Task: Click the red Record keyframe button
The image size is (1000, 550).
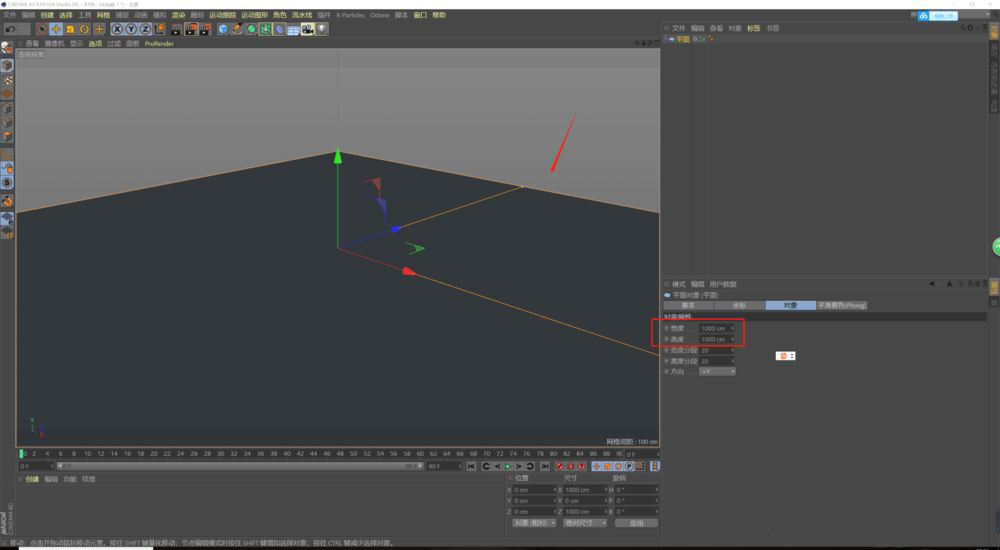Action: click(559, 466)
